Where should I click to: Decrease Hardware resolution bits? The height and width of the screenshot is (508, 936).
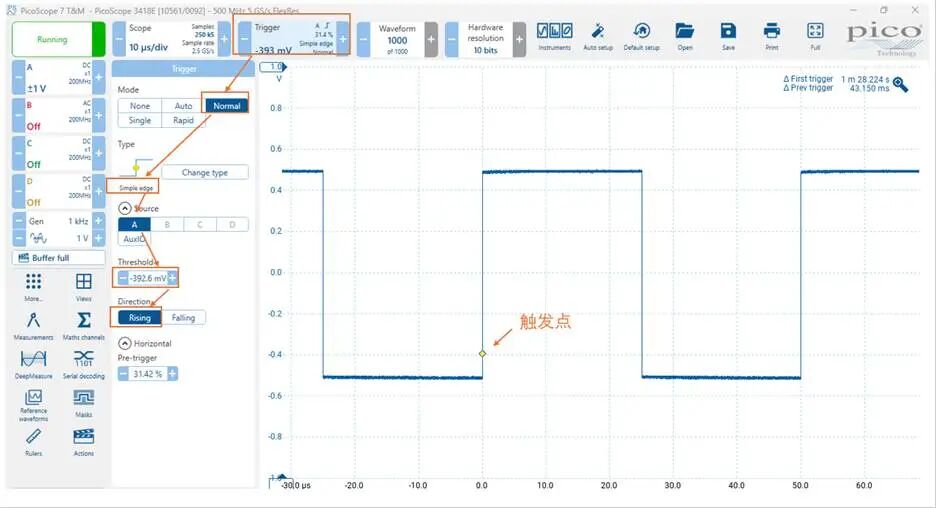point(452,39)
